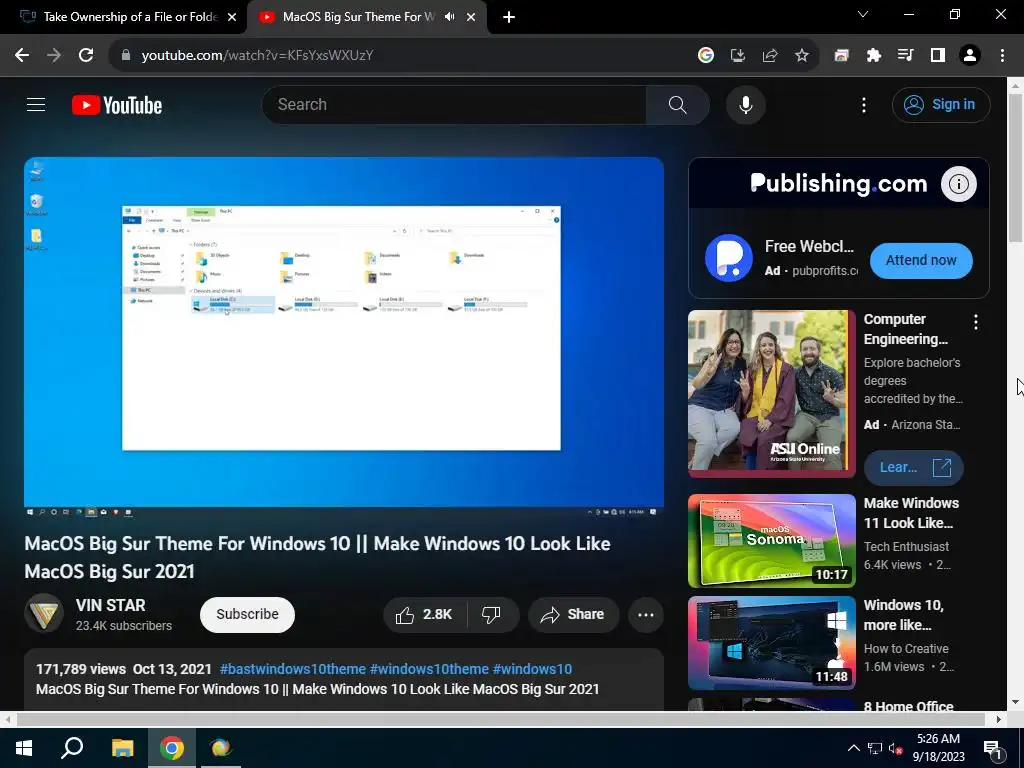This screenshot has width=1024, height=768.
Task: Show hidden system tray icons
Action: coord(854,748)
